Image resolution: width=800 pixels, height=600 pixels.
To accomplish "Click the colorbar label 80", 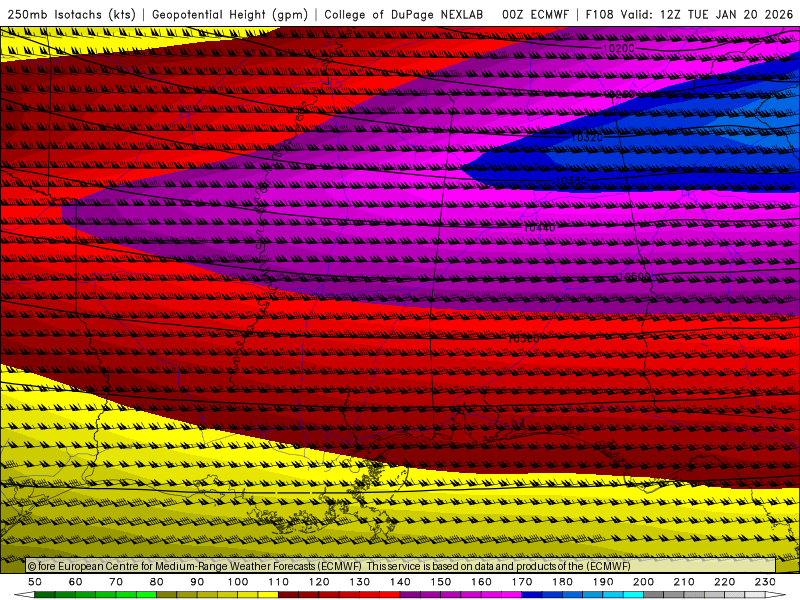I will click(157, 582).
